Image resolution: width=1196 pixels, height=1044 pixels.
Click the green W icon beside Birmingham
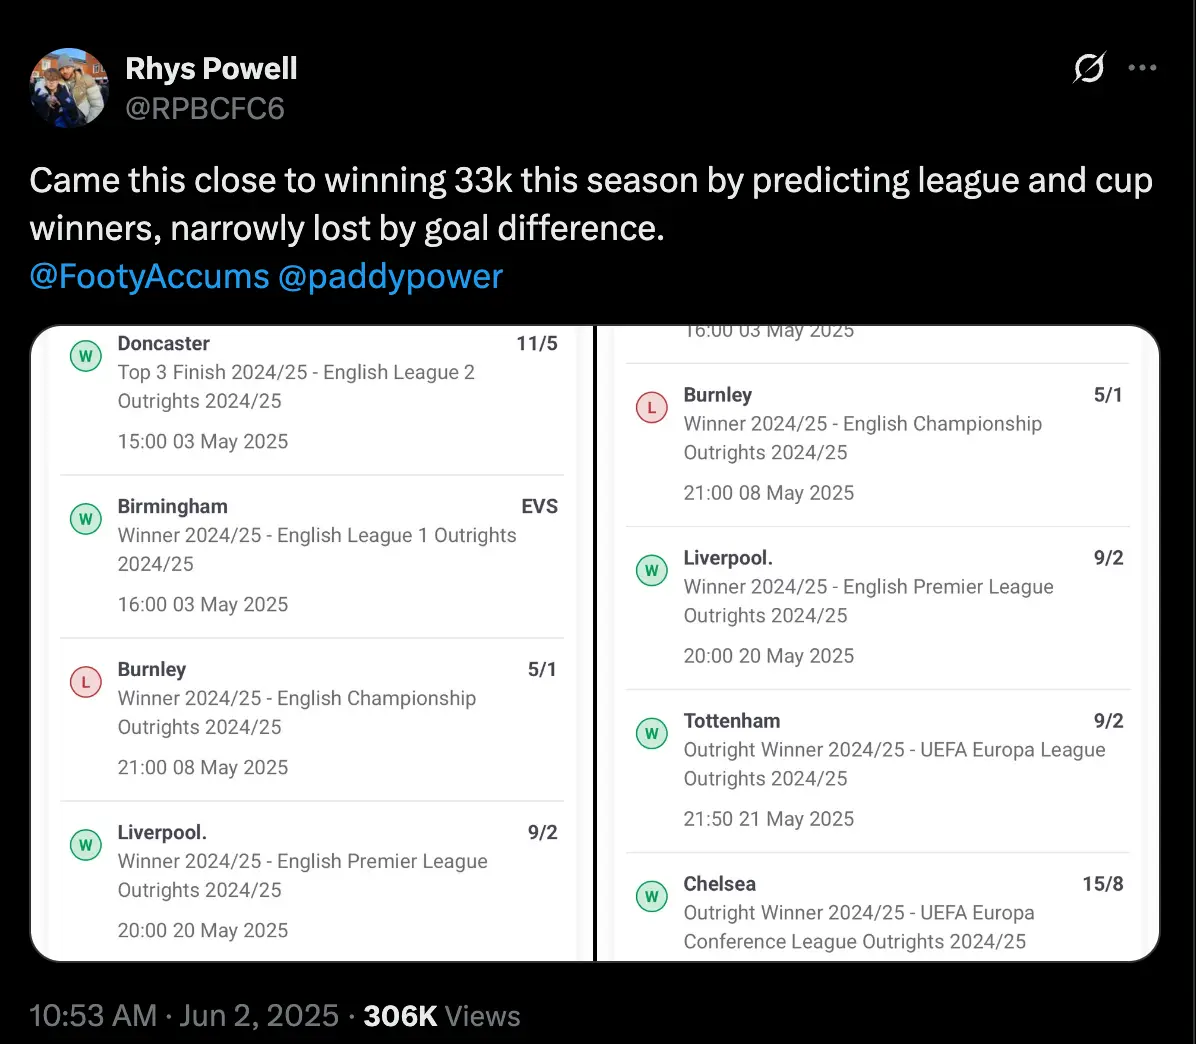point(86,519)
